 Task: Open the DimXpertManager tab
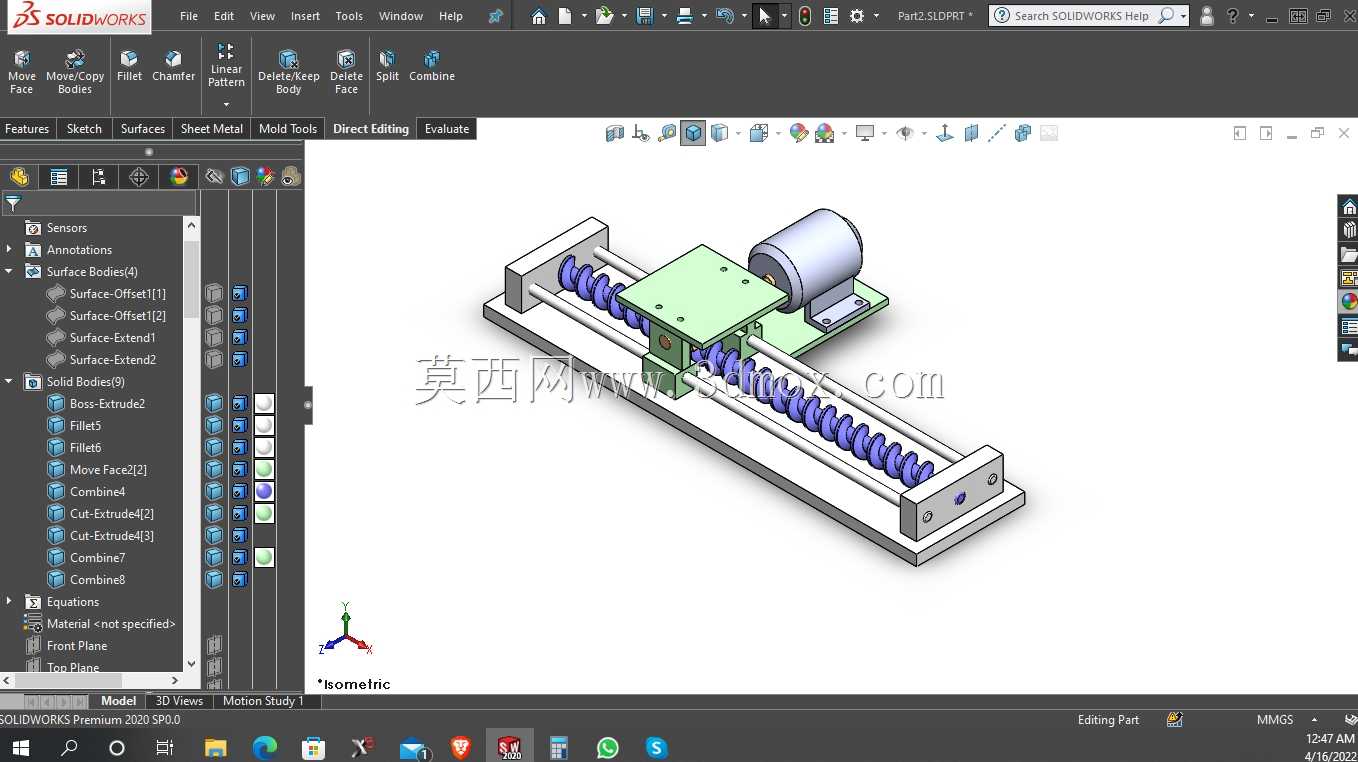[139, 177]
